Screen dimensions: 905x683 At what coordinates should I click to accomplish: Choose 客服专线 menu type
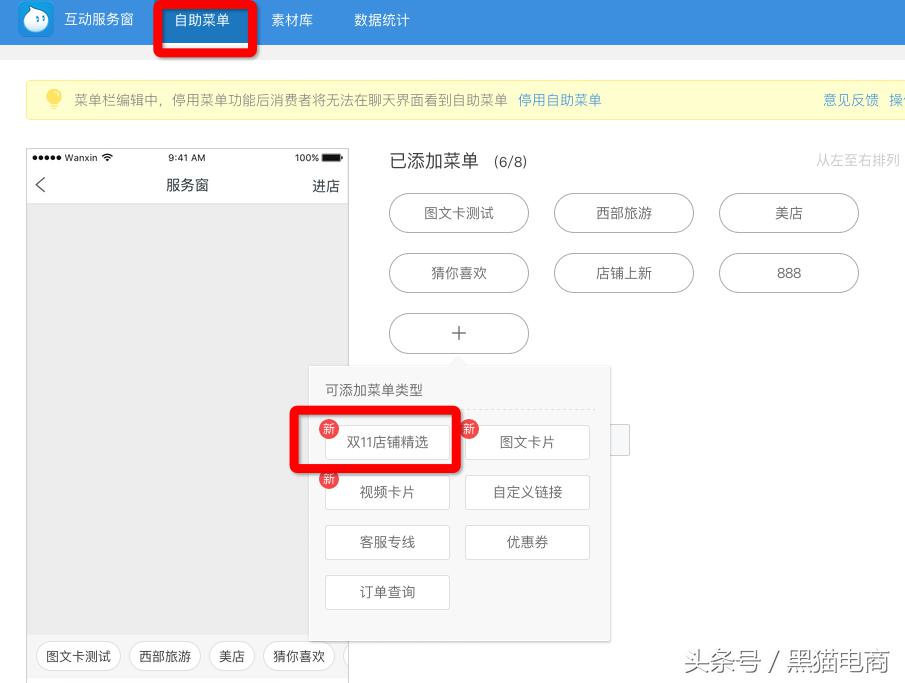coord(387,542)
